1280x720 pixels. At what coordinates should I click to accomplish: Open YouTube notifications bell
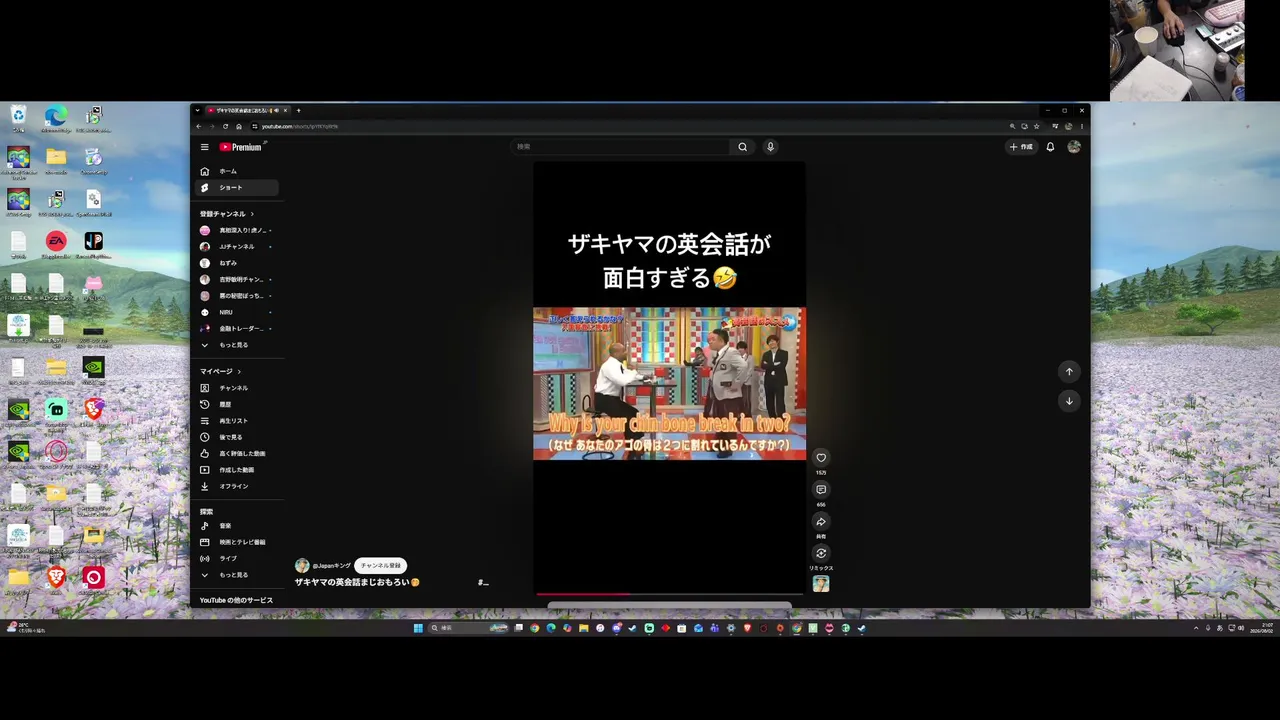tap(1050, 147)
